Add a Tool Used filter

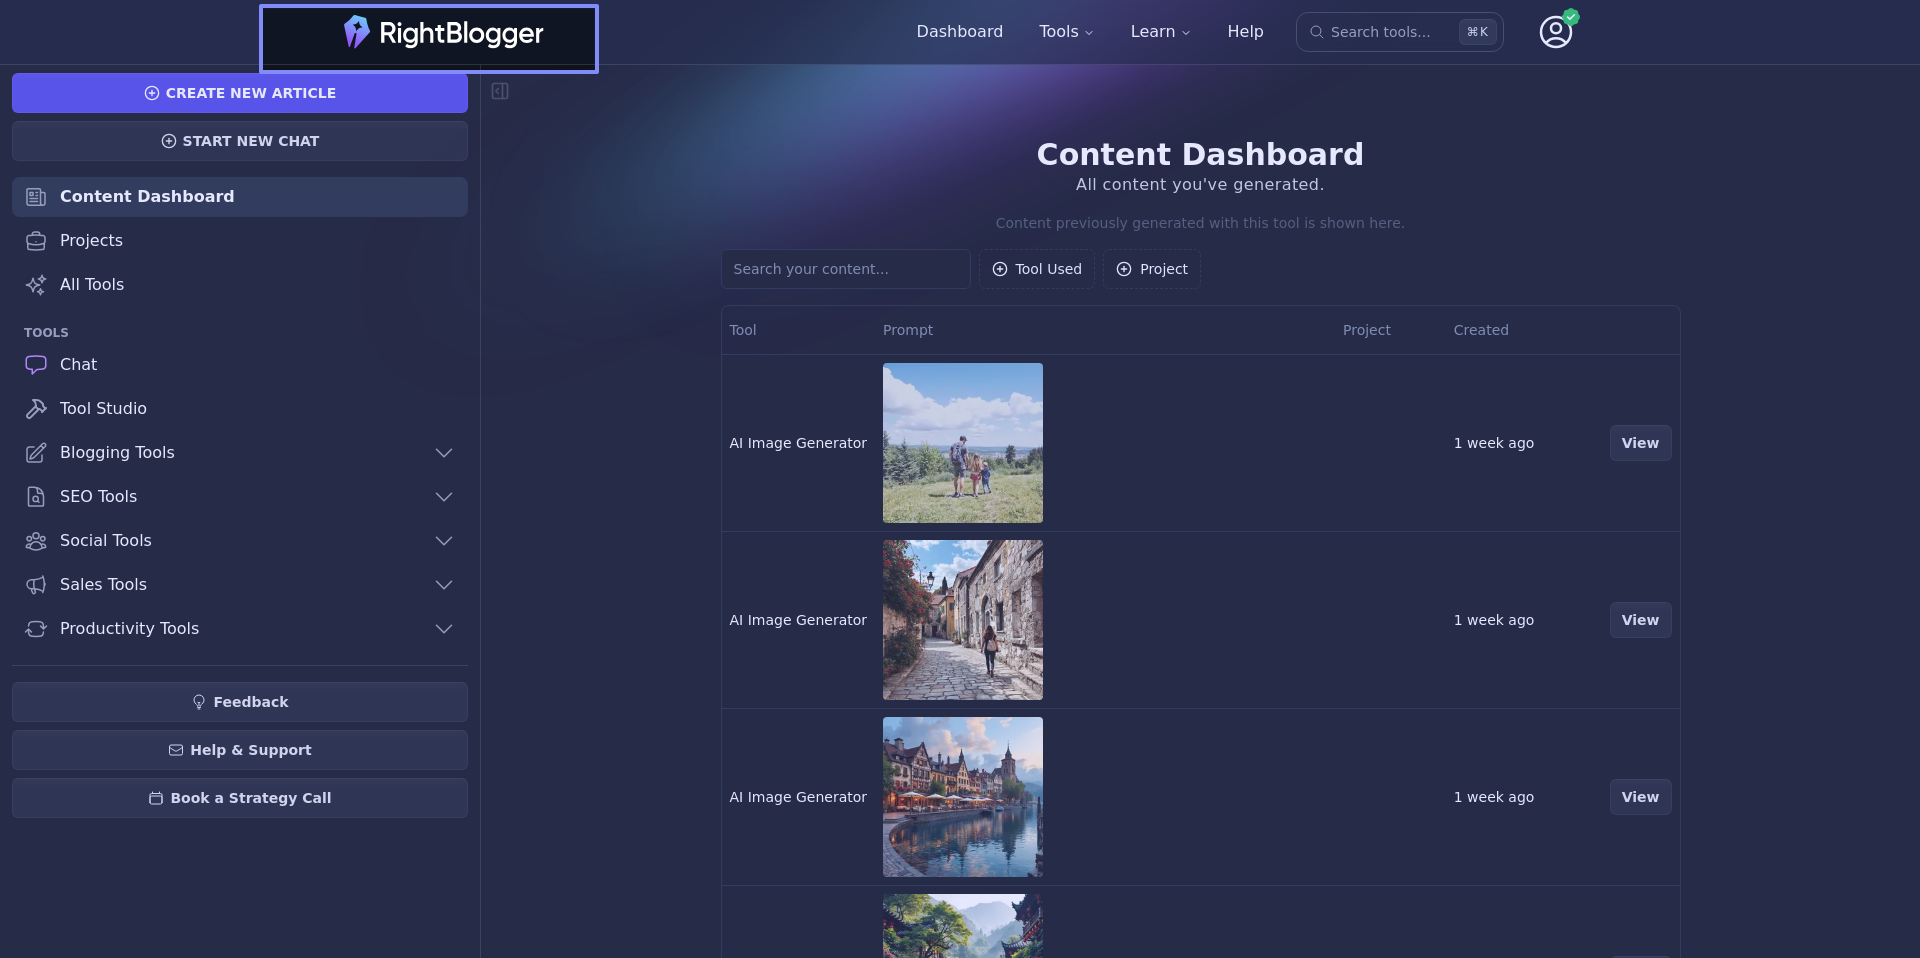click(1036, 269)
